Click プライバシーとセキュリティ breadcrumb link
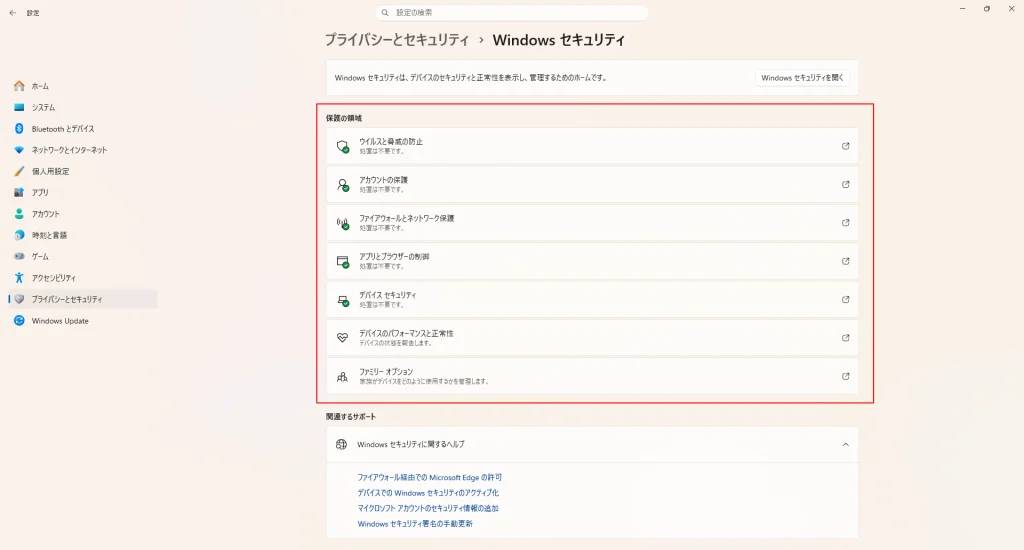 (x=396, y=40)
